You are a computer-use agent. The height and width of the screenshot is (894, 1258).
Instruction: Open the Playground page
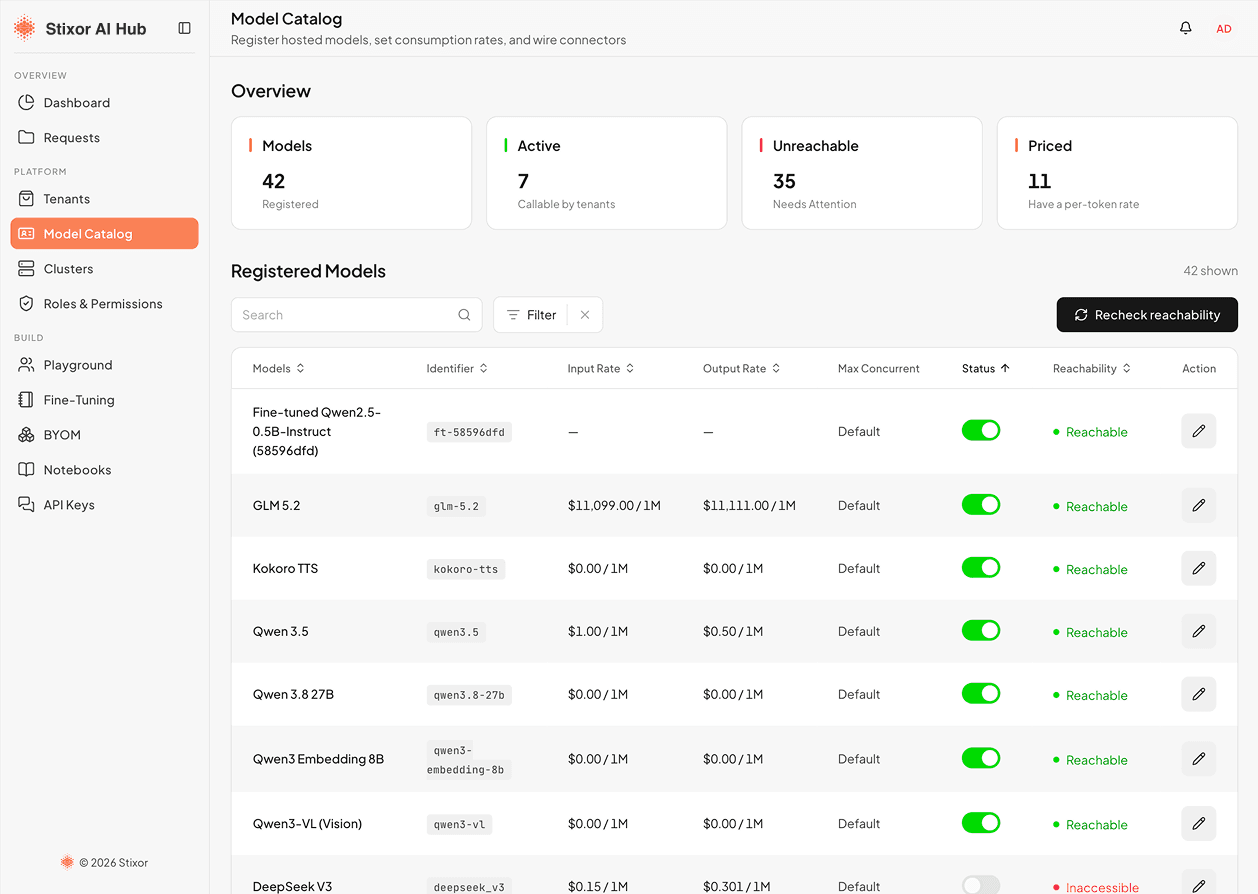tap(104, 365)
